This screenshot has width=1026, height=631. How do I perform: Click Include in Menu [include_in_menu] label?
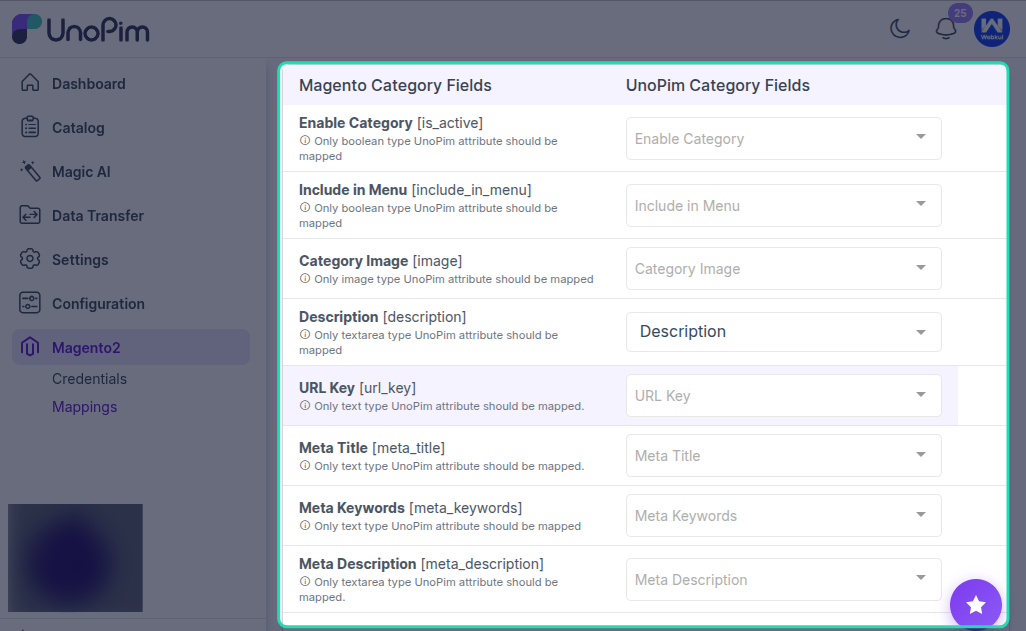click(415, 189)
